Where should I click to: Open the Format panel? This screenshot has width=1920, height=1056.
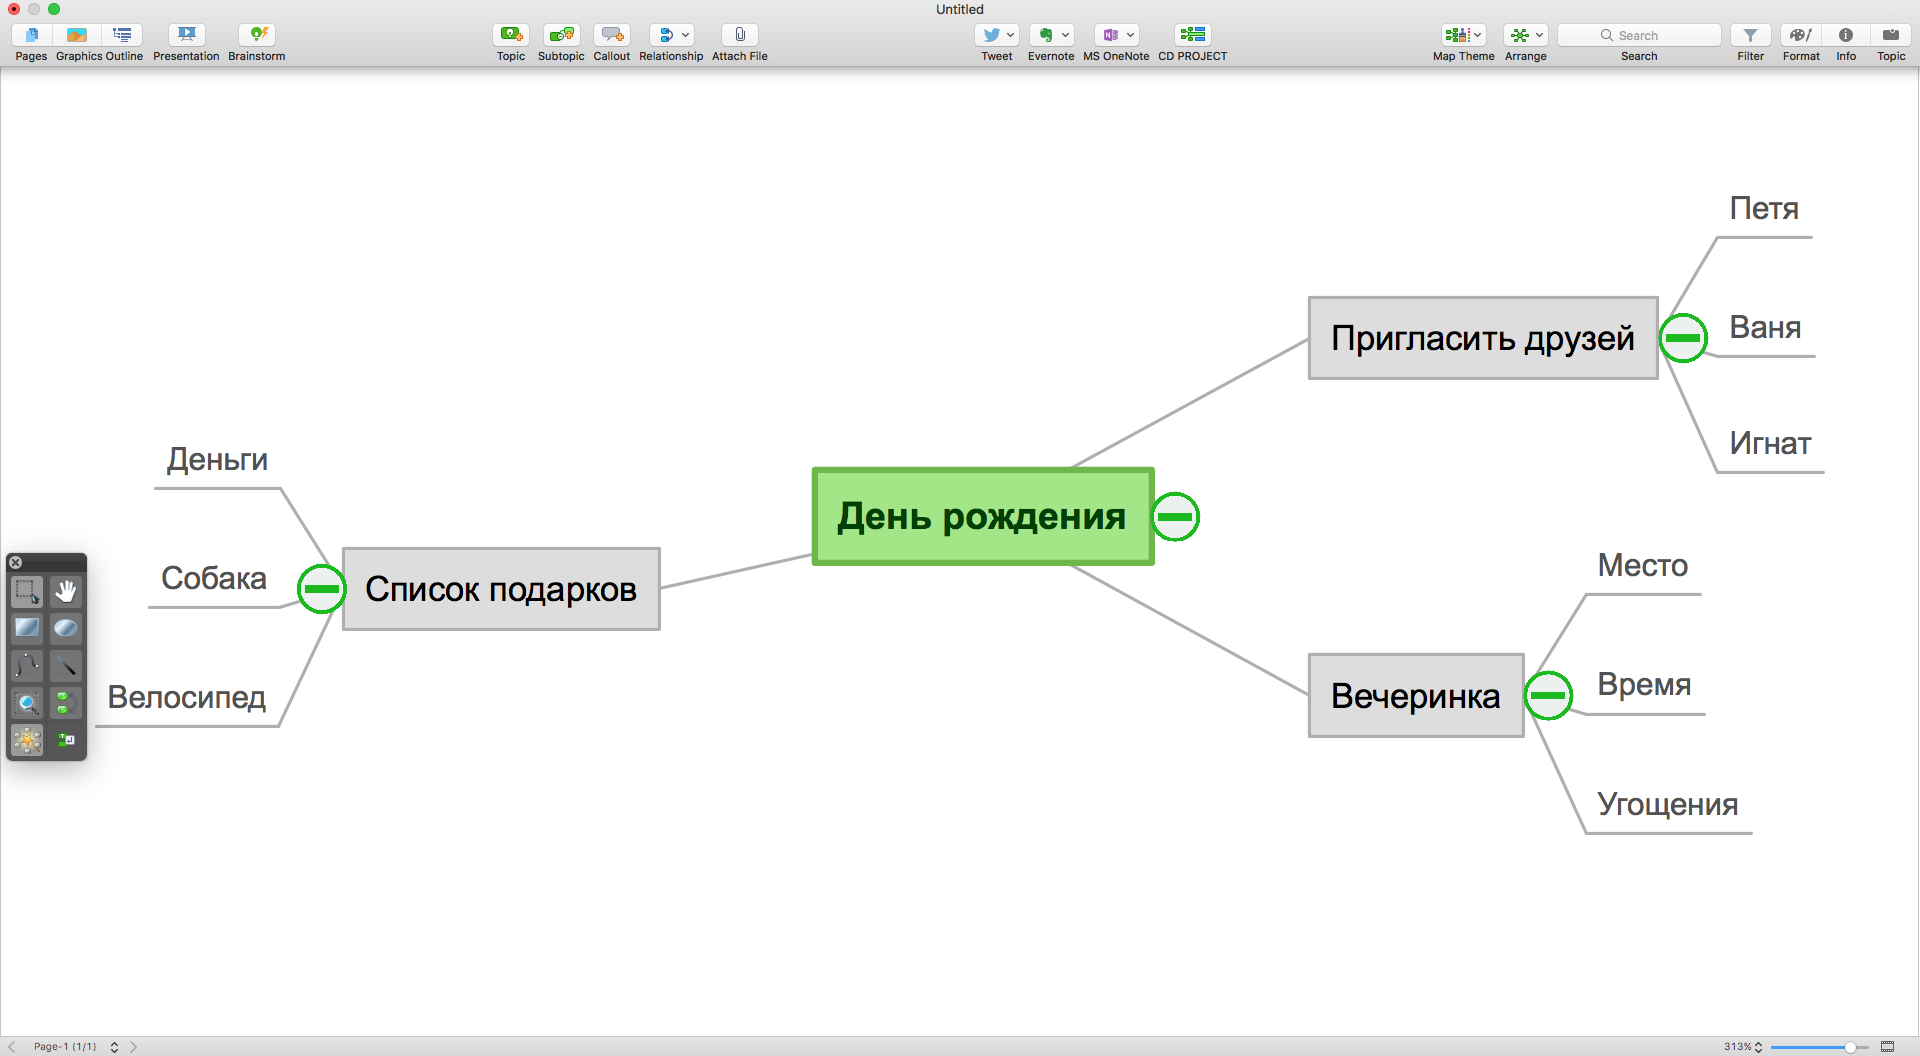1801,35
